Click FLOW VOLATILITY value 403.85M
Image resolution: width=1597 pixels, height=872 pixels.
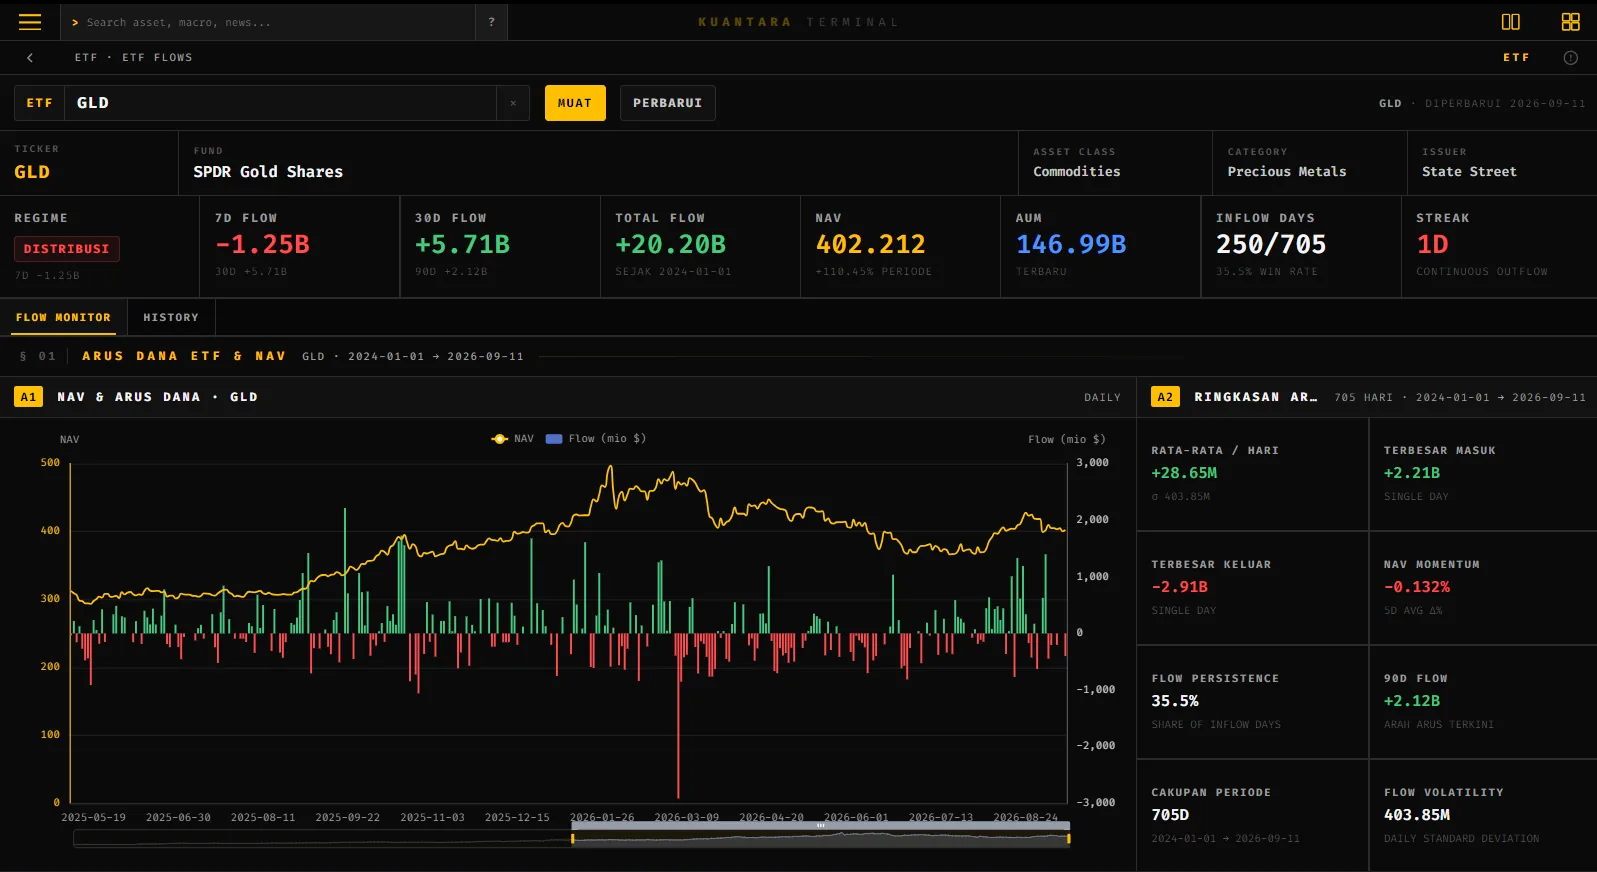click(x=1417, y=815)
